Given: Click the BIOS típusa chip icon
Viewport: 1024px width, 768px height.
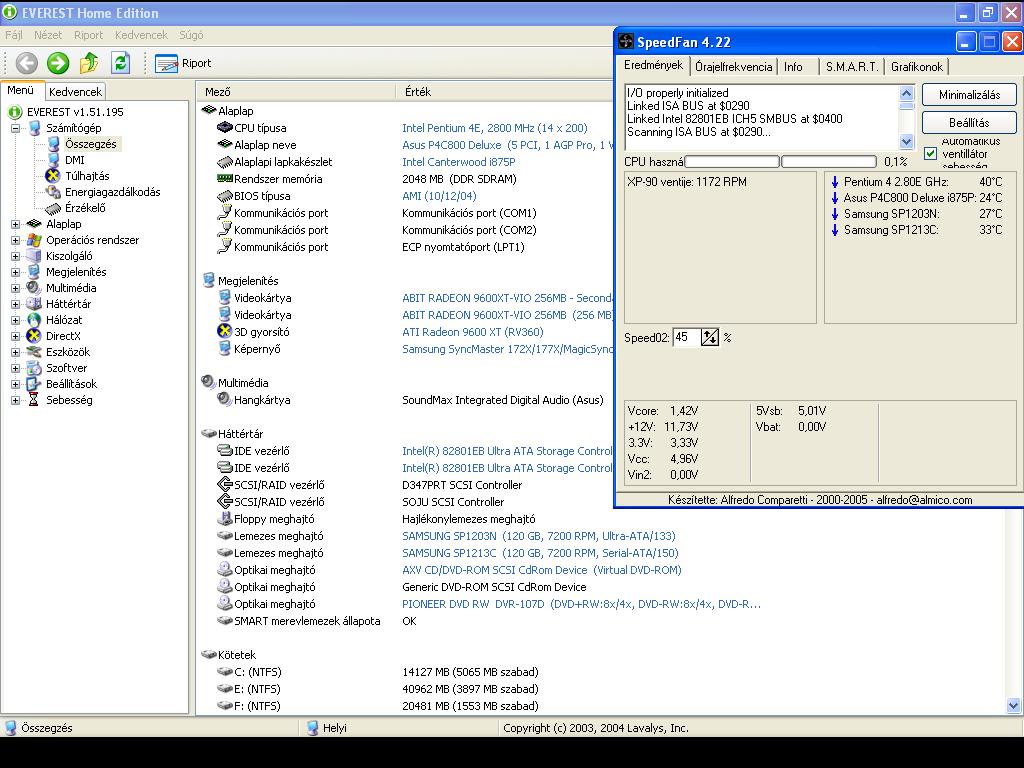Looking at the screenshot, I should click(x=225, y=195).
